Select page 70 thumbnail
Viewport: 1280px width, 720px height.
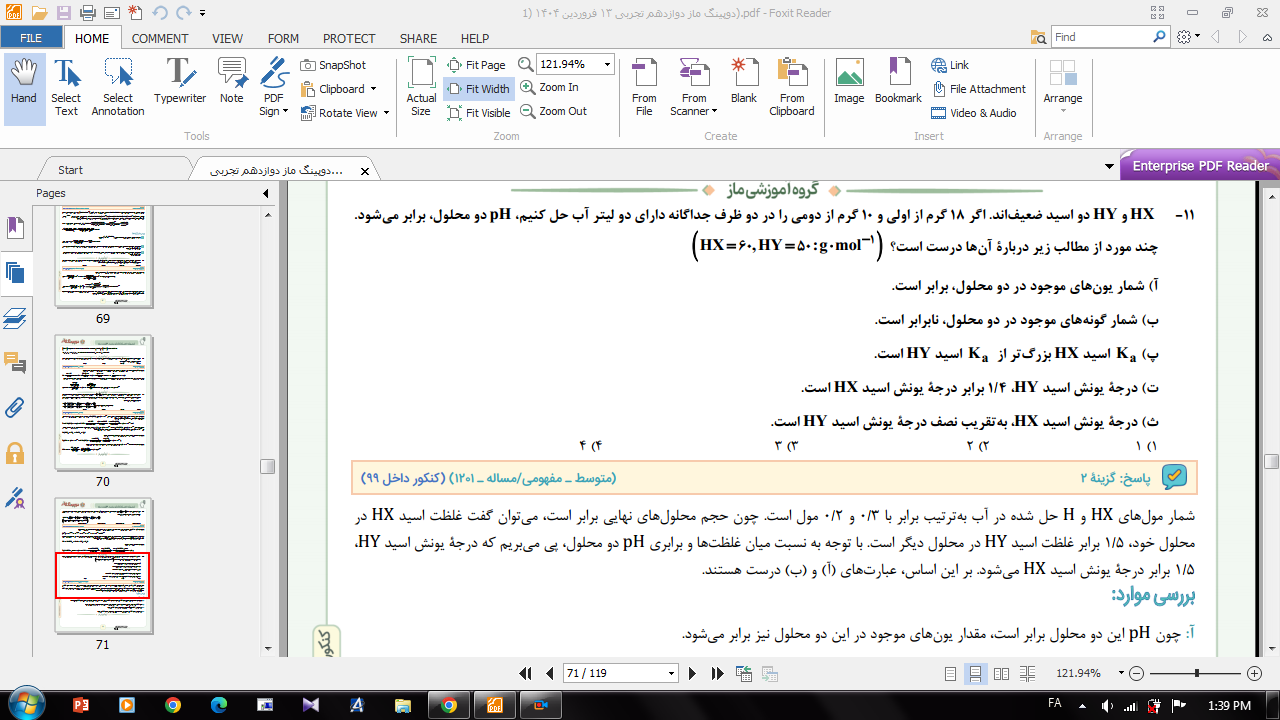pyautogui.click(x=103, y=403)
